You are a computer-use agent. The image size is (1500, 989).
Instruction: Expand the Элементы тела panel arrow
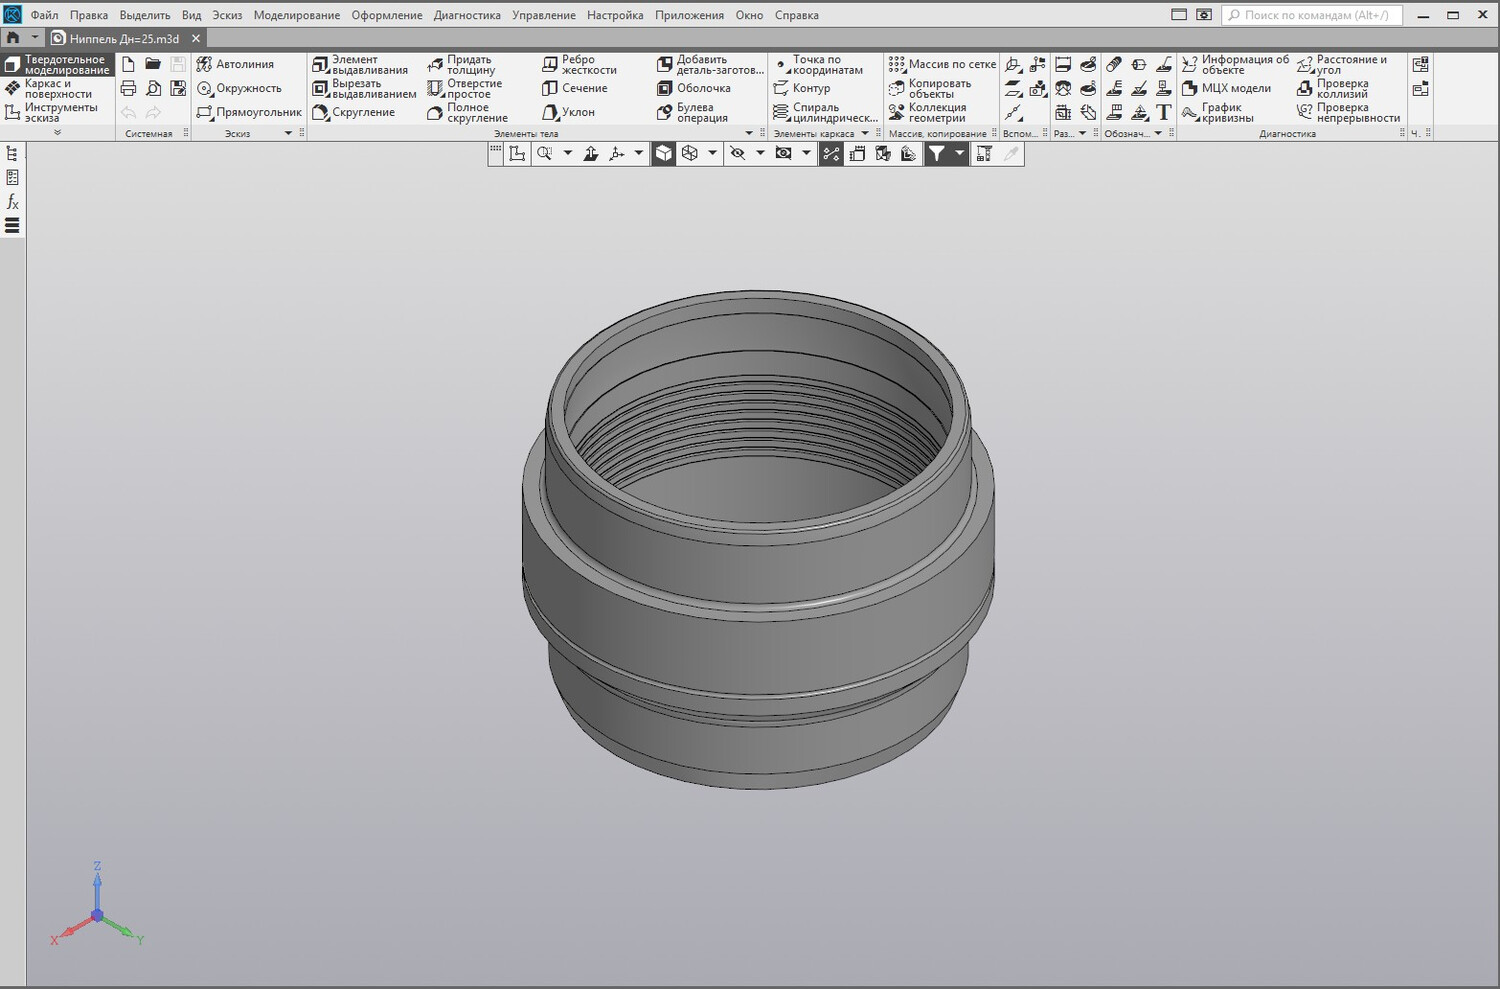pyautogui.click(x=749, y=133)
